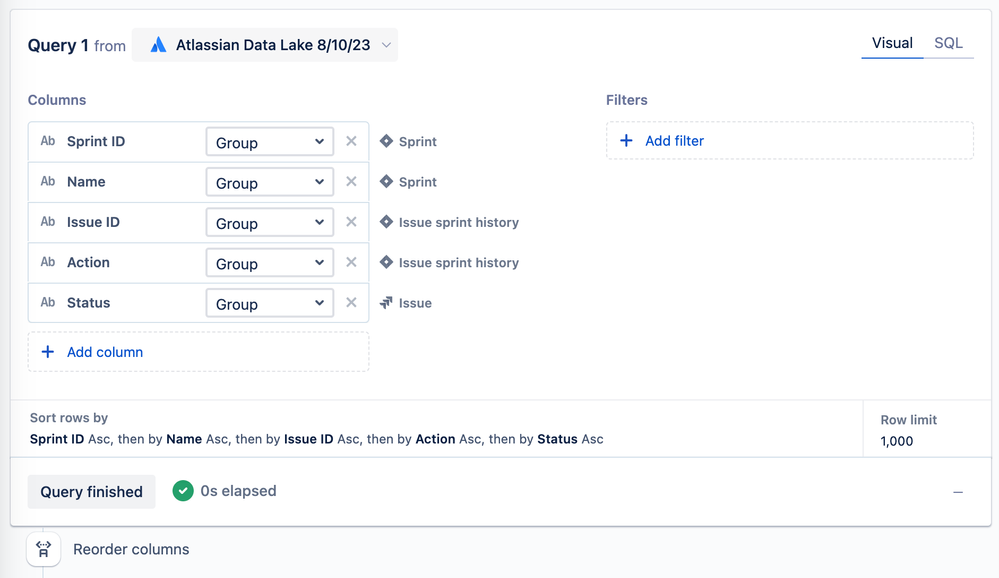Click the diamond icon for Issue ID's table
This screenshot has width=999, height=578.
pyautogui.click(x=386, y=222)
